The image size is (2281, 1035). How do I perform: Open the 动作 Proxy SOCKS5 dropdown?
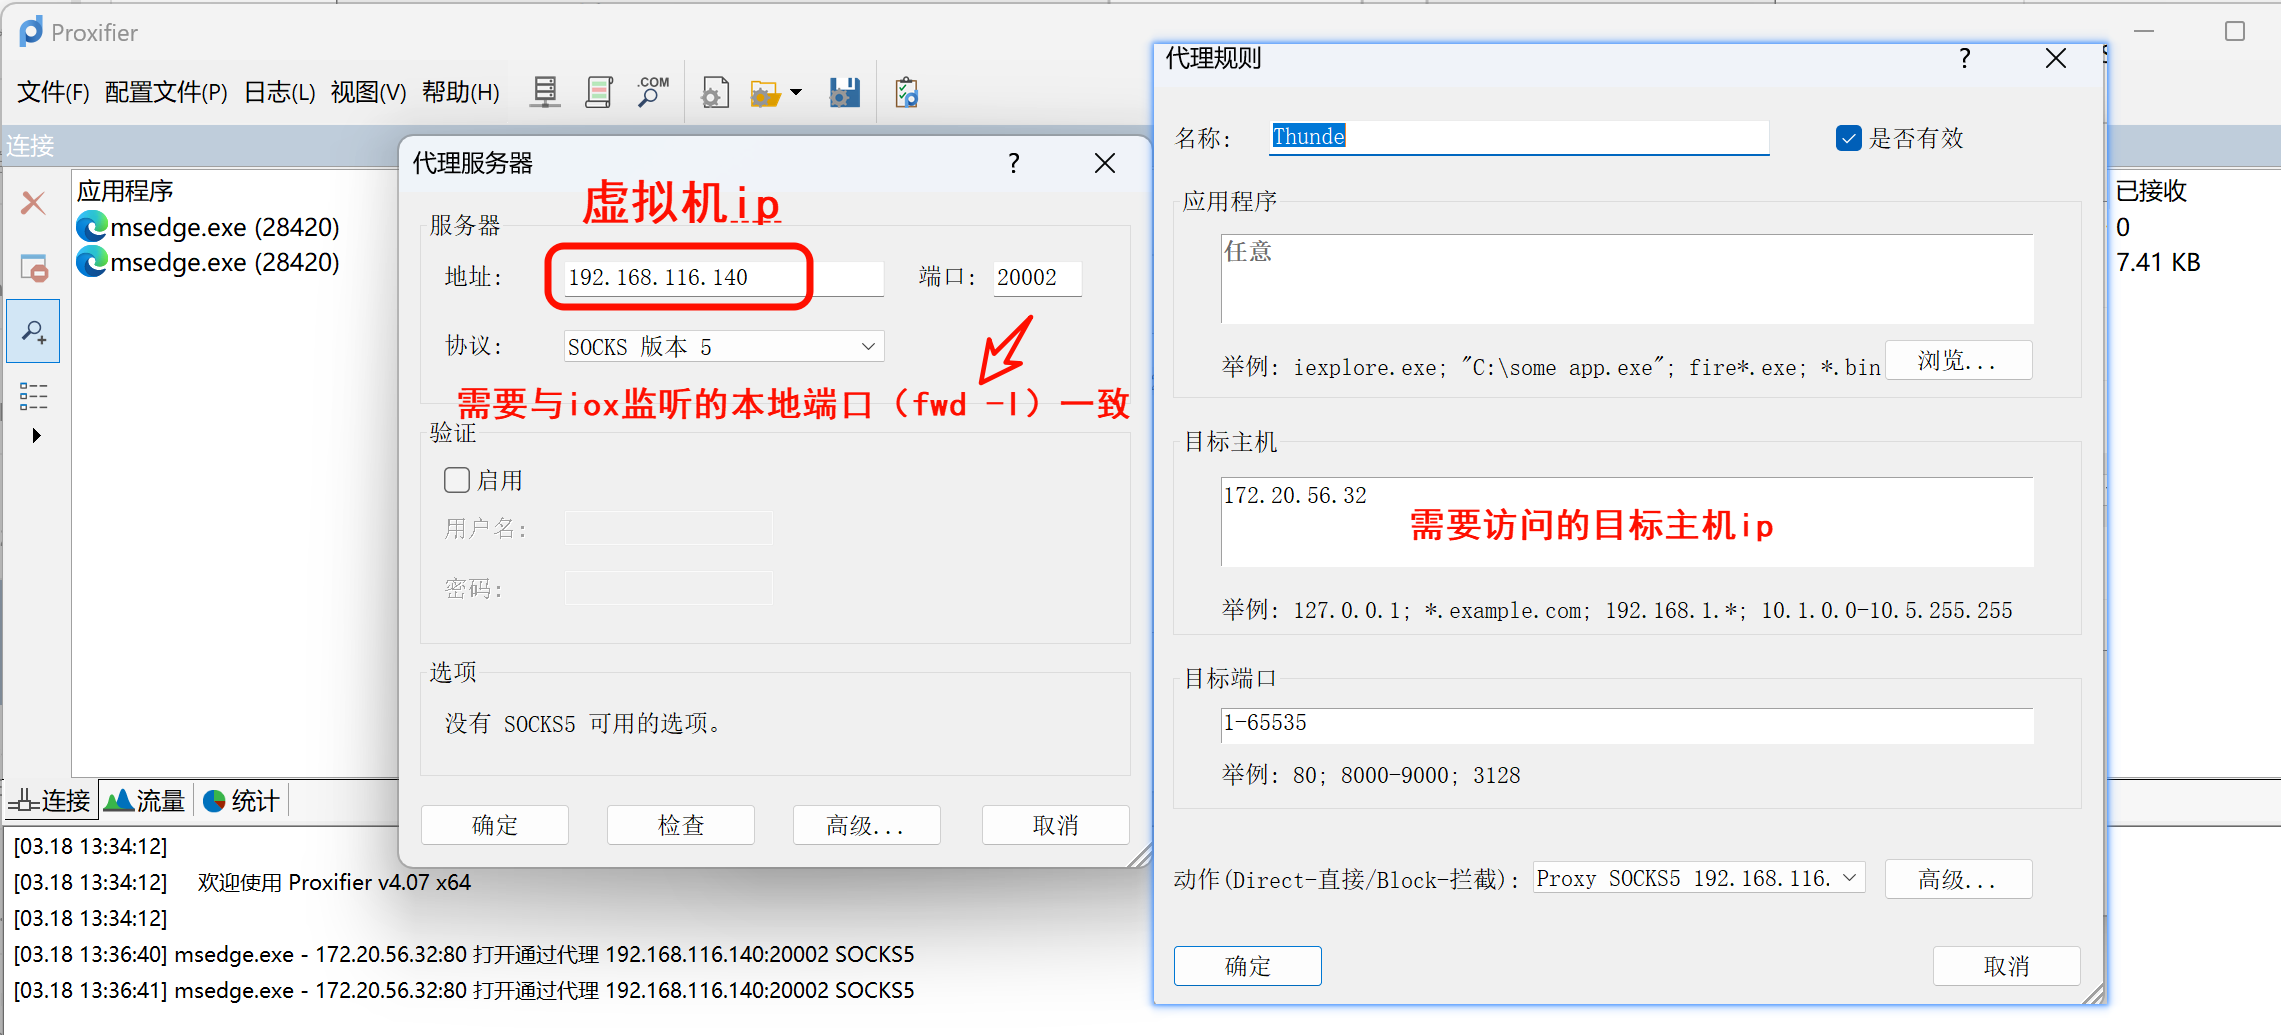pos(1849,878)
